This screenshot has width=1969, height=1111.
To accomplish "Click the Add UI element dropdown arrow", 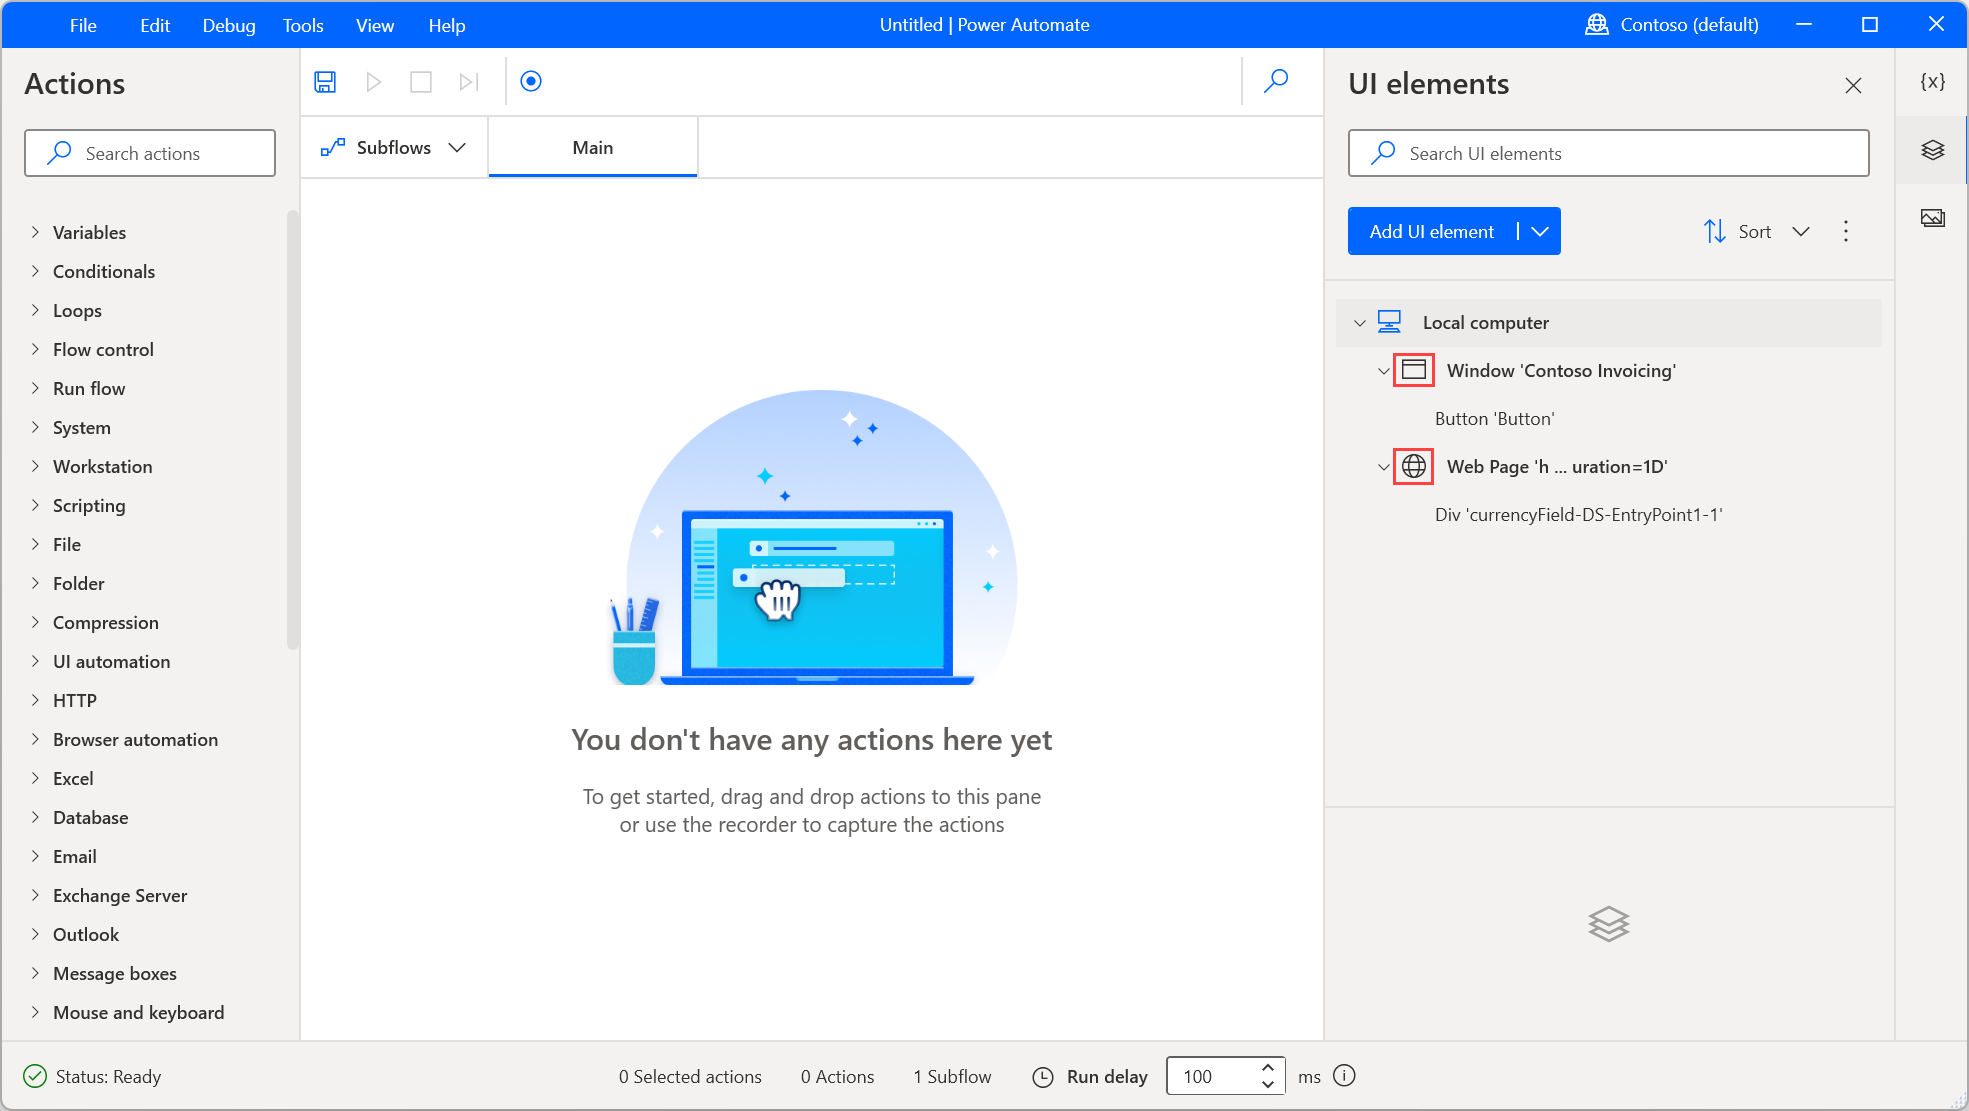I will (1539, 231).
